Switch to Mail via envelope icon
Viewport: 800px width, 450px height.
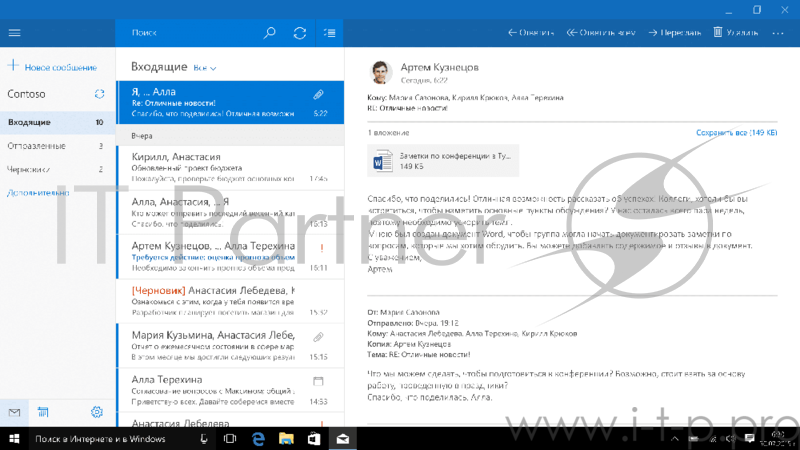pos(14,412)
